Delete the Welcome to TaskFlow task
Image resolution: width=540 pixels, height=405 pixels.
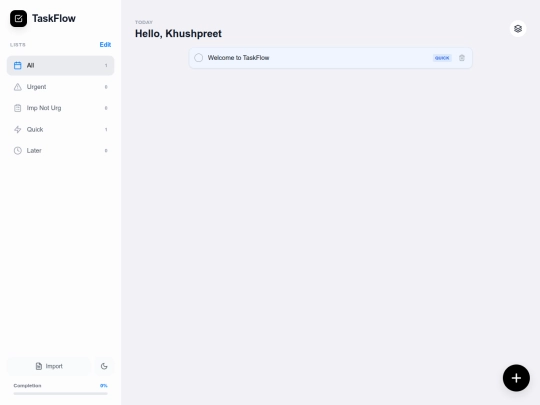pos(462,58)
